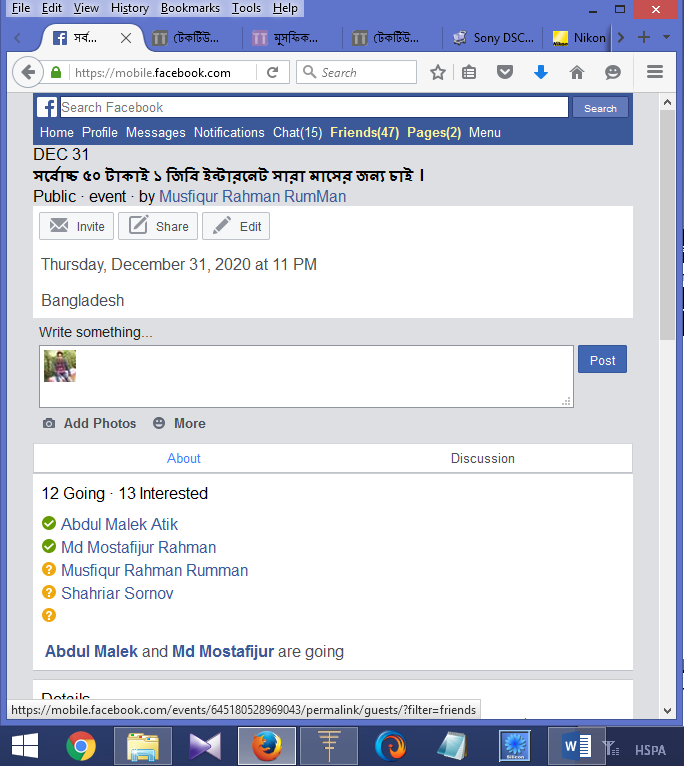Click the Edit event button

coord(236,226)
